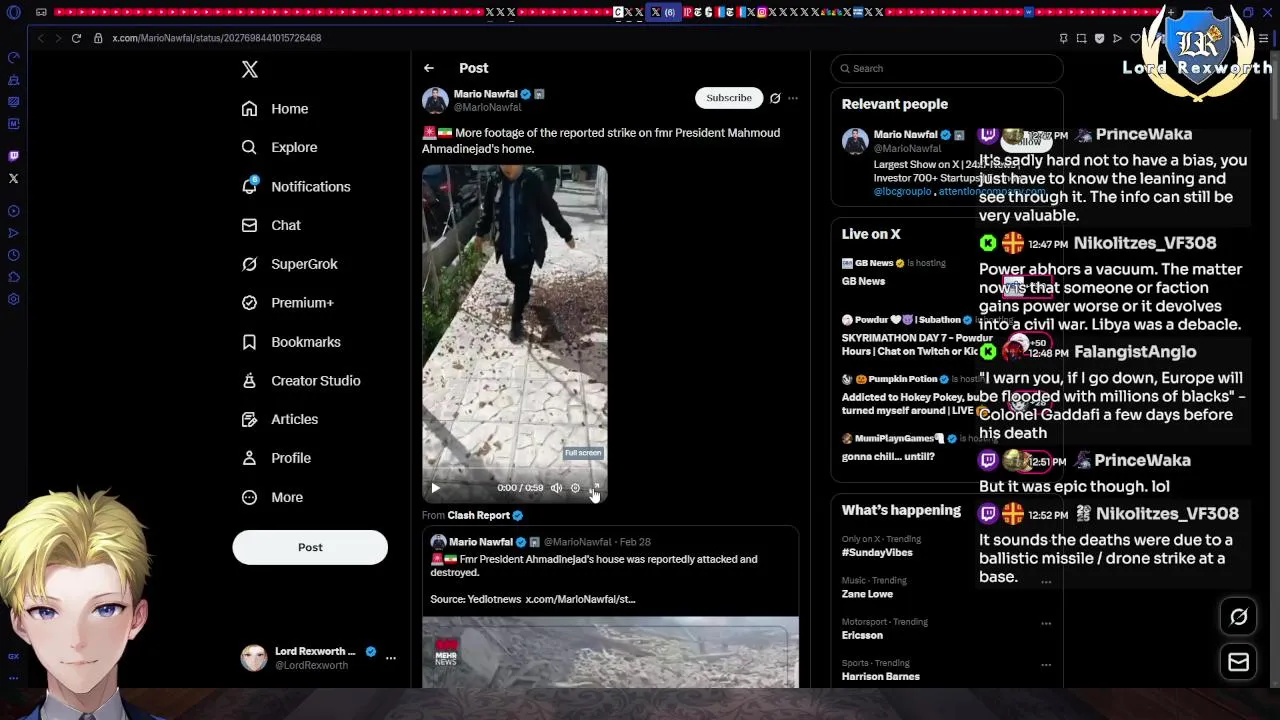Open the Clash Report source link
This screenshot has width=1280, height=720.
tap(485, 515)
